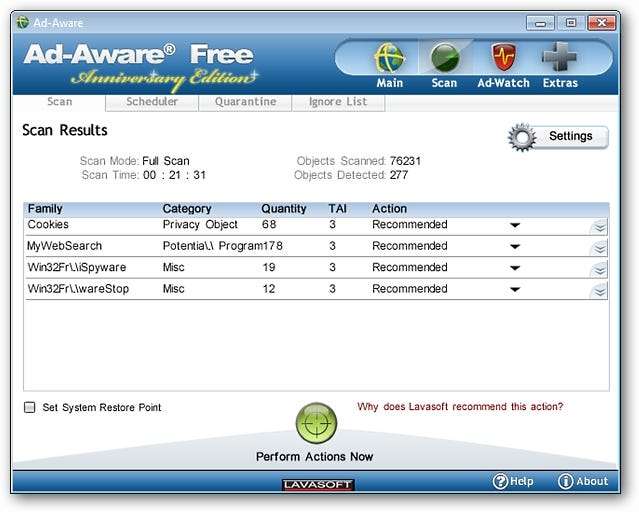This screenshot has height=512, width=639.
Task: Switch to the Scan tab
Action: pyautogui.click(x=59, y=102)
